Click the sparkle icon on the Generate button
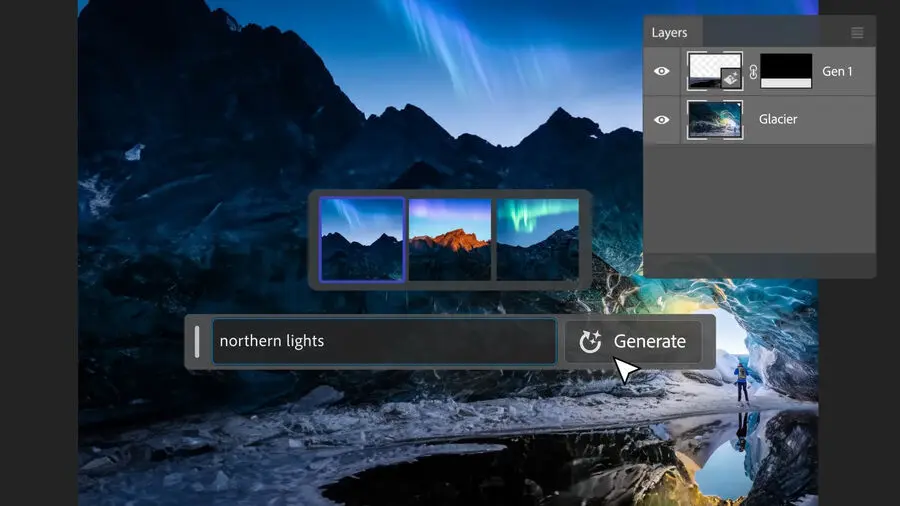900x506 pixels. coord(590,342)
